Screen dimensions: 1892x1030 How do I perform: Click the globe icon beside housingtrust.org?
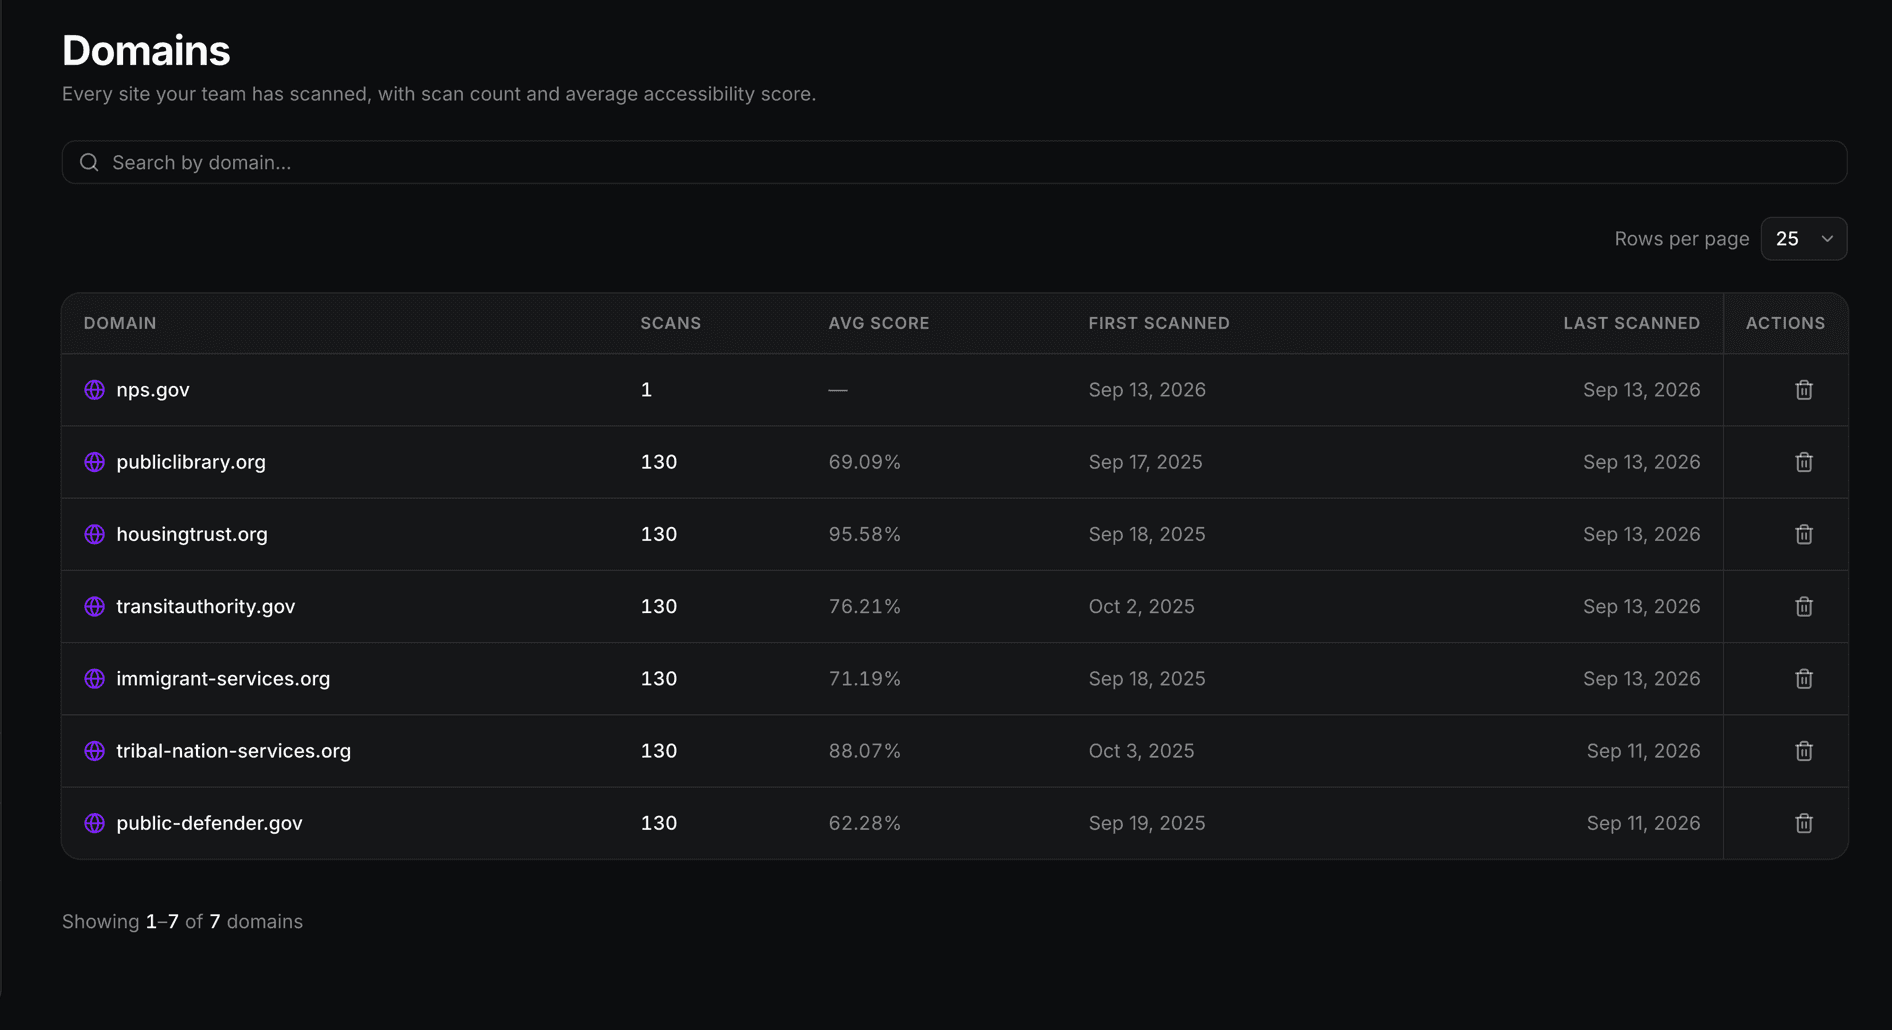(x=94, y=534)
